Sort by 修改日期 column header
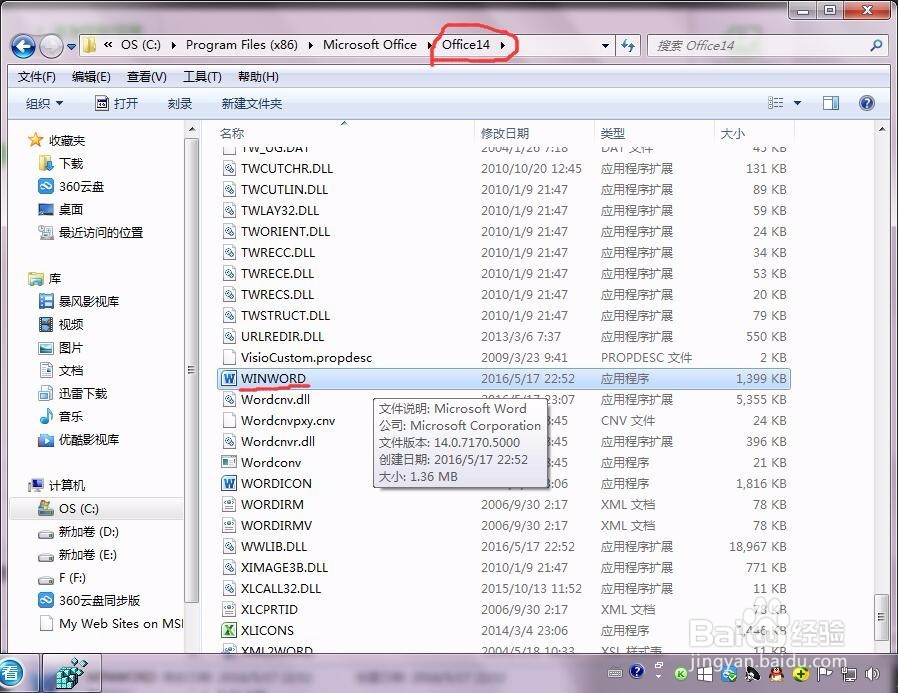 [x=505, y=133]
